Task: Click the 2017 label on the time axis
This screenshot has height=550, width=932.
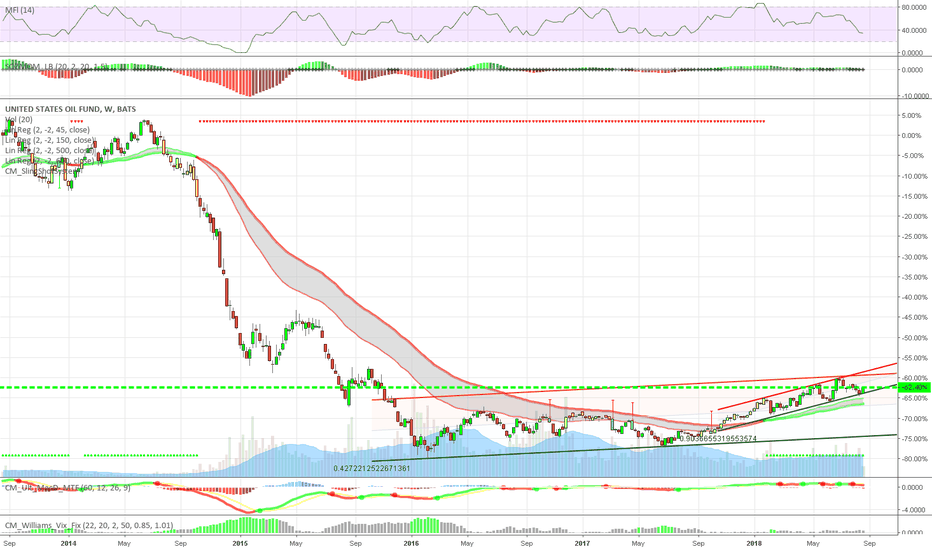Action: 582,543
